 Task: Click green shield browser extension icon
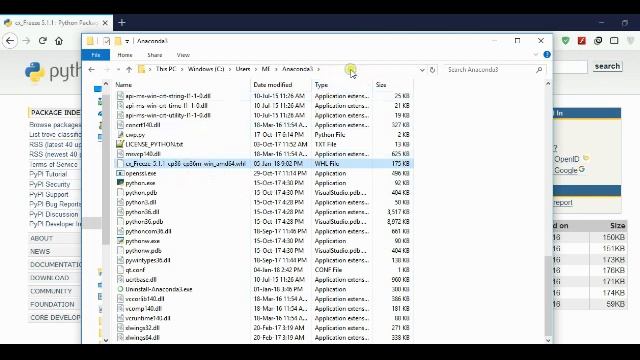point(565,41)
